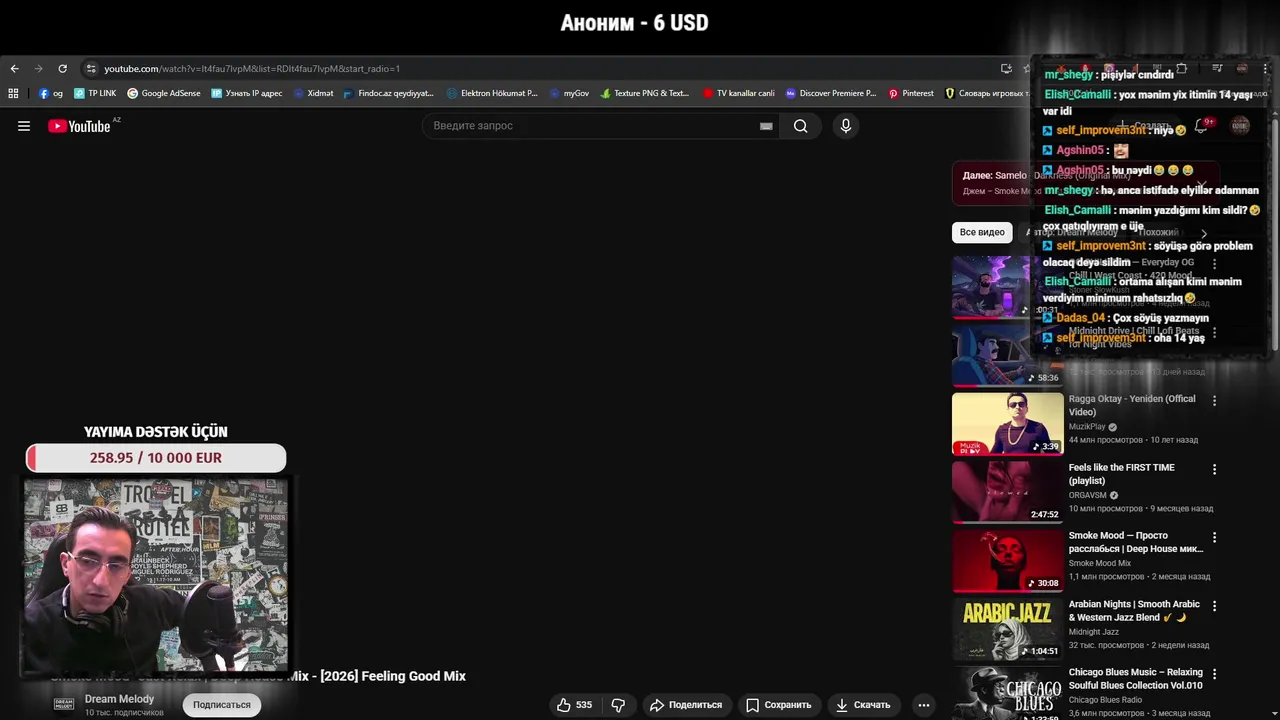Open the Midnight Jazz channel link
1280x720 pixels.
pyautogui.click(x=1094, y=632)
